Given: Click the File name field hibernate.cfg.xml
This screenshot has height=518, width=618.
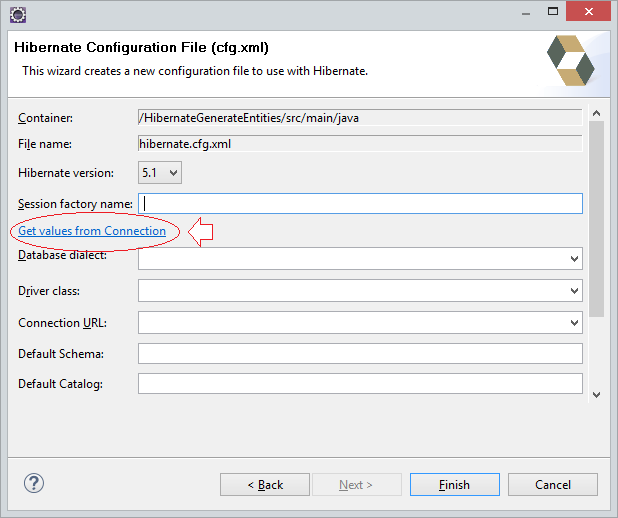Looking at the screenshot, I should point(360,143).
